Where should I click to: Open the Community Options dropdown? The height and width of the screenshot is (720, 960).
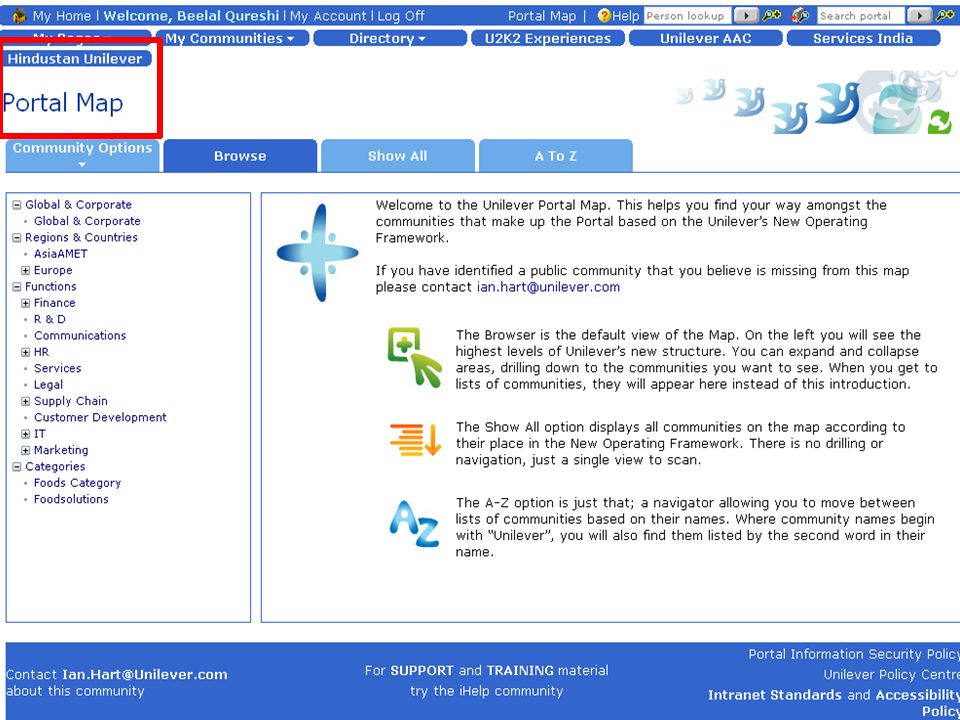83,156
